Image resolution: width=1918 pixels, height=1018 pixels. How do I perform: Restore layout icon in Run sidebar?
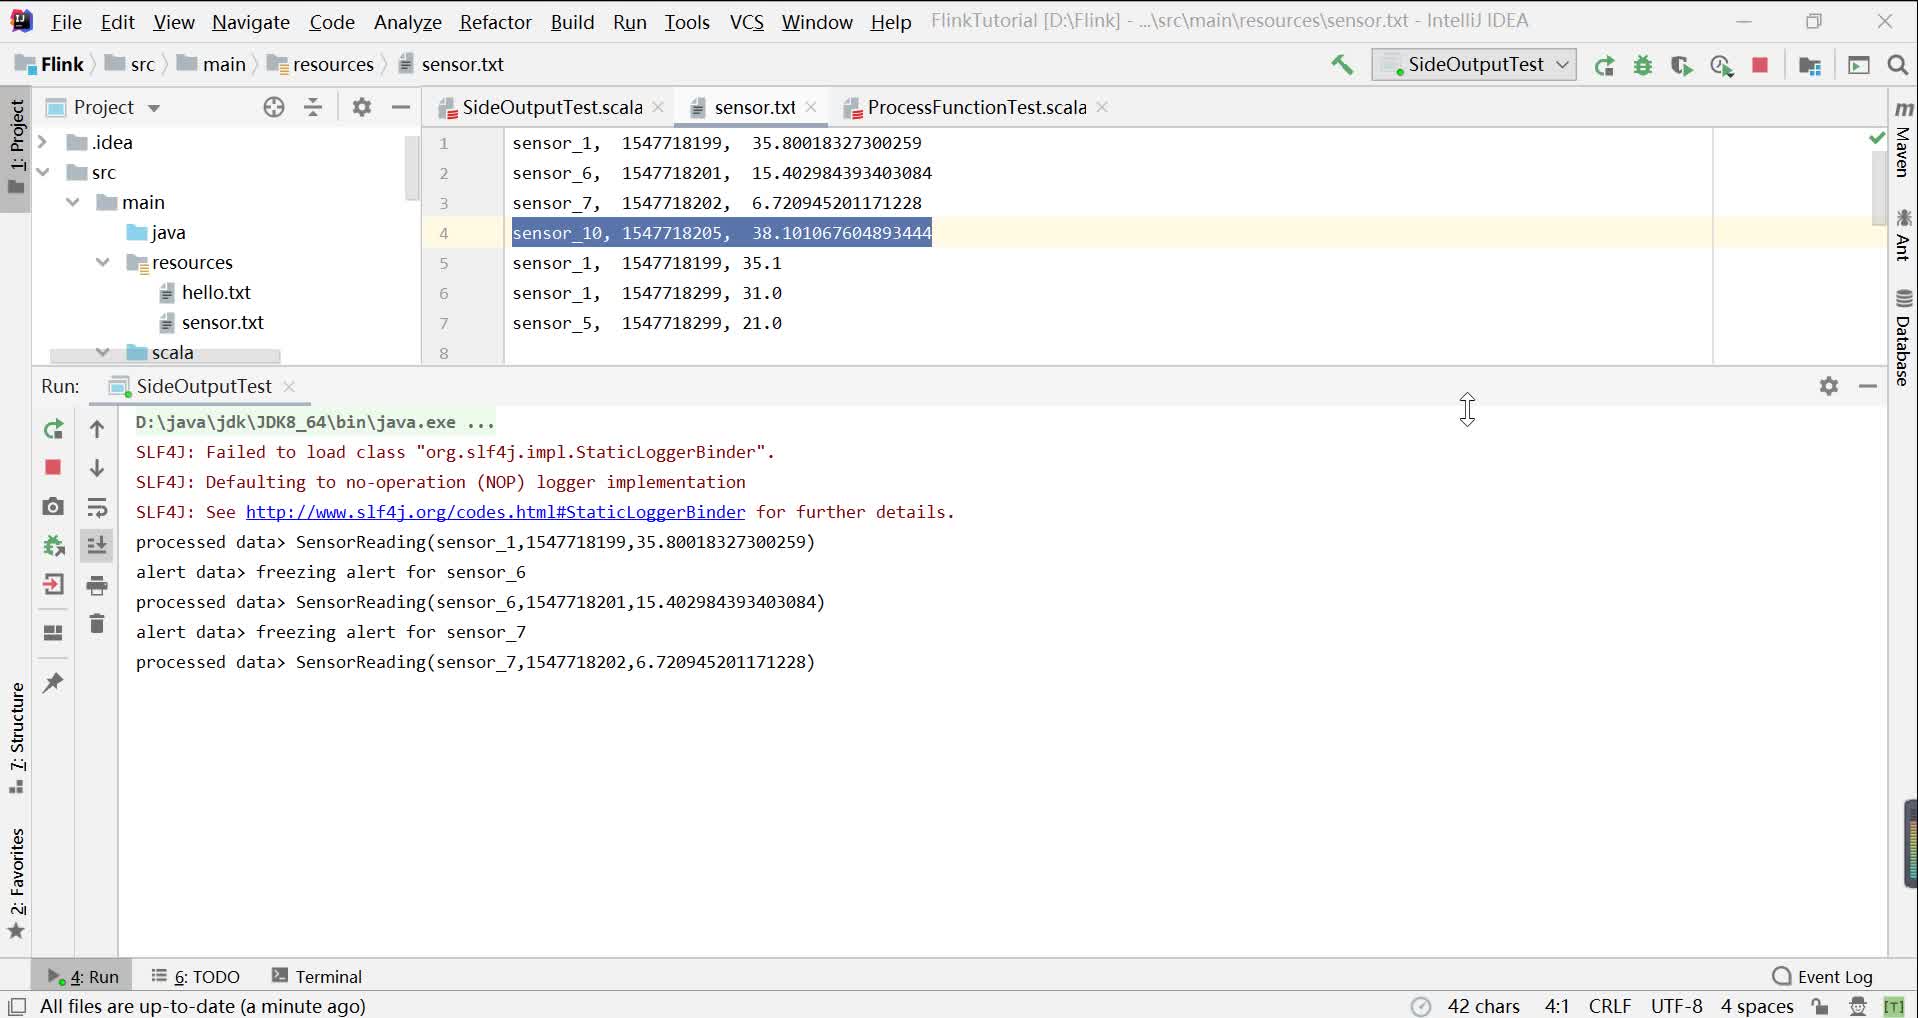53,633
